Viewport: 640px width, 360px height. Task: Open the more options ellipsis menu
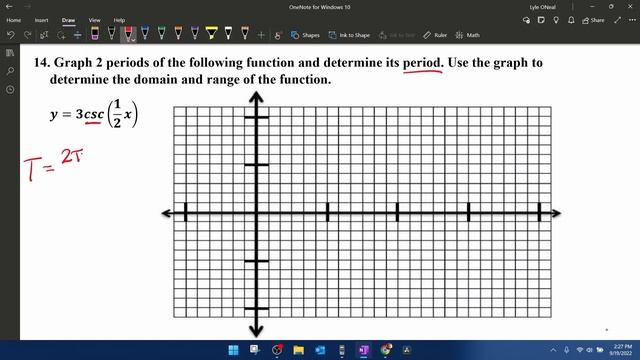point(632,20)
